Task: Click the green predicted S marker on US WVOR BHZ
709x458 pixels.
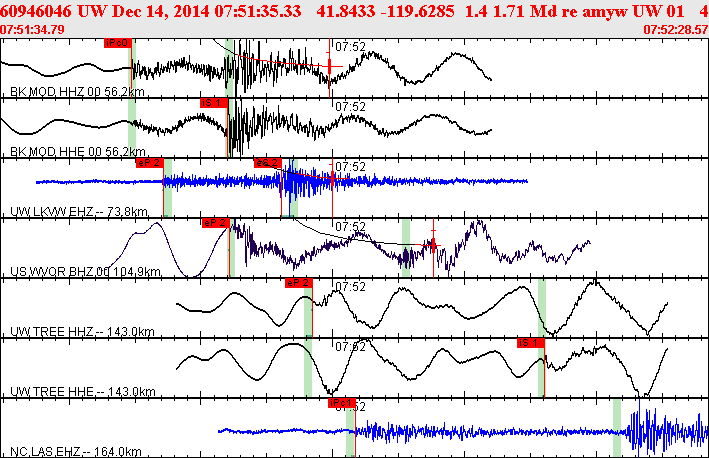Action: 406,248
